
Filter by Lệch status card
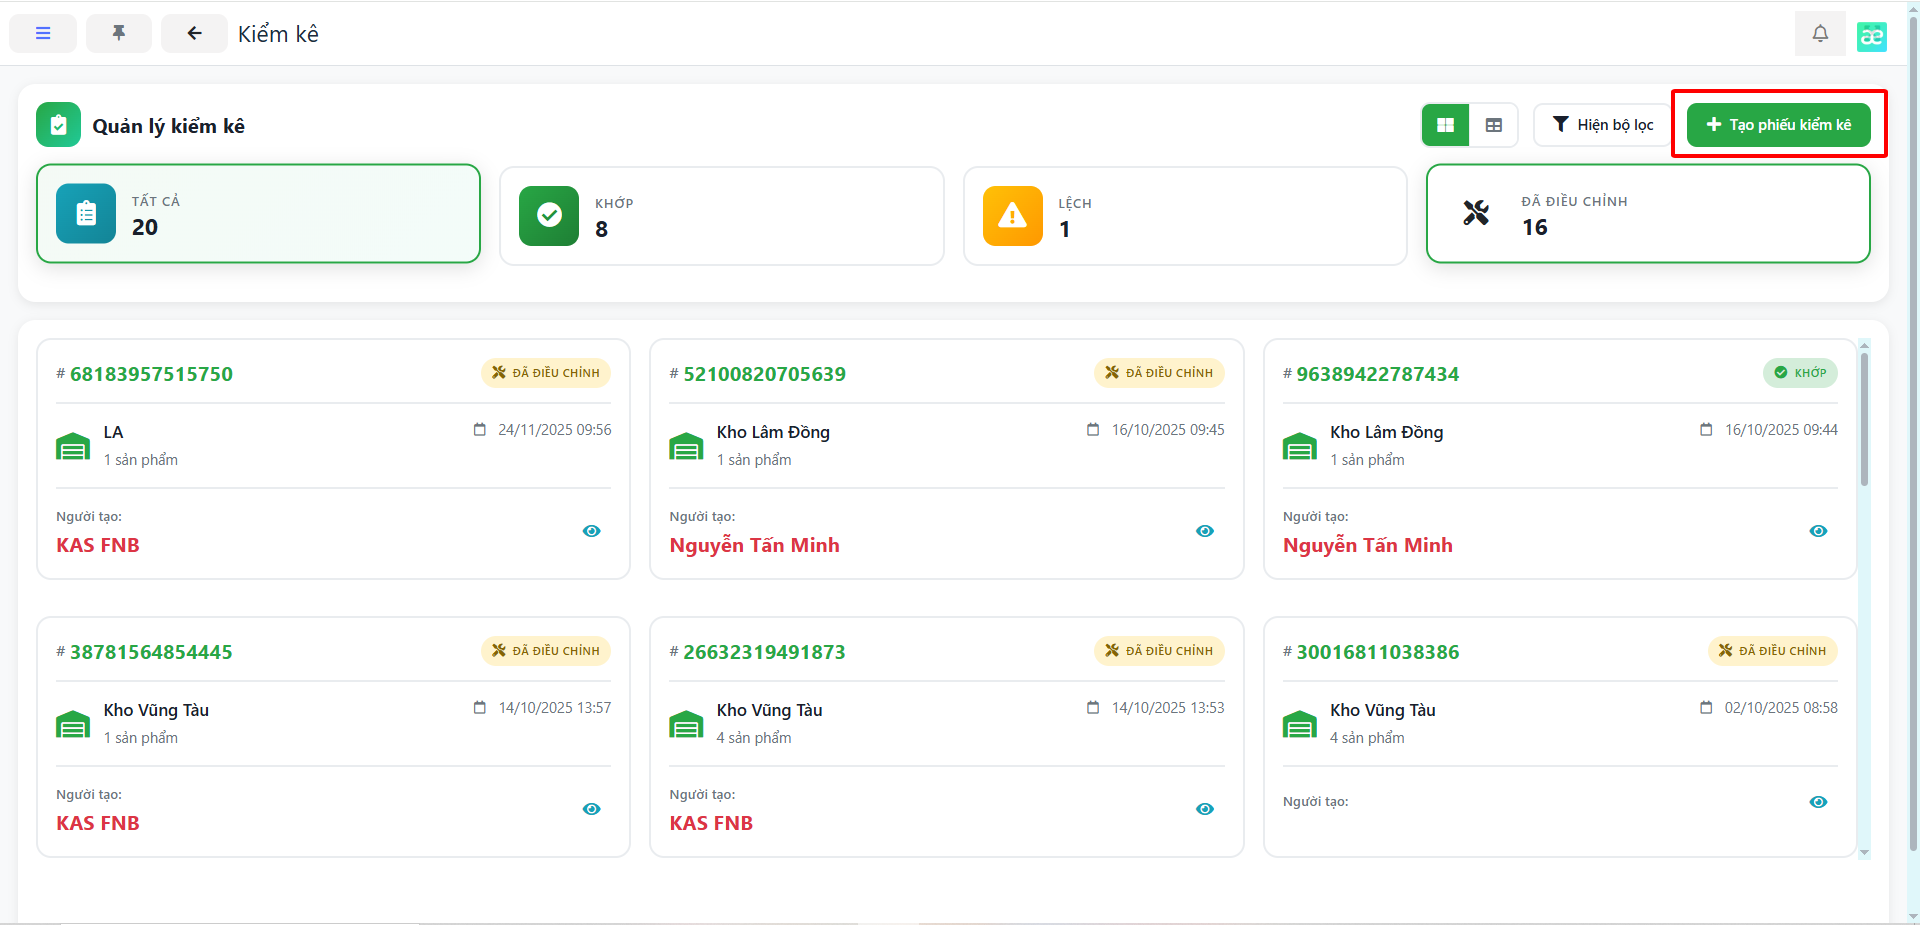pos(1184,216)
